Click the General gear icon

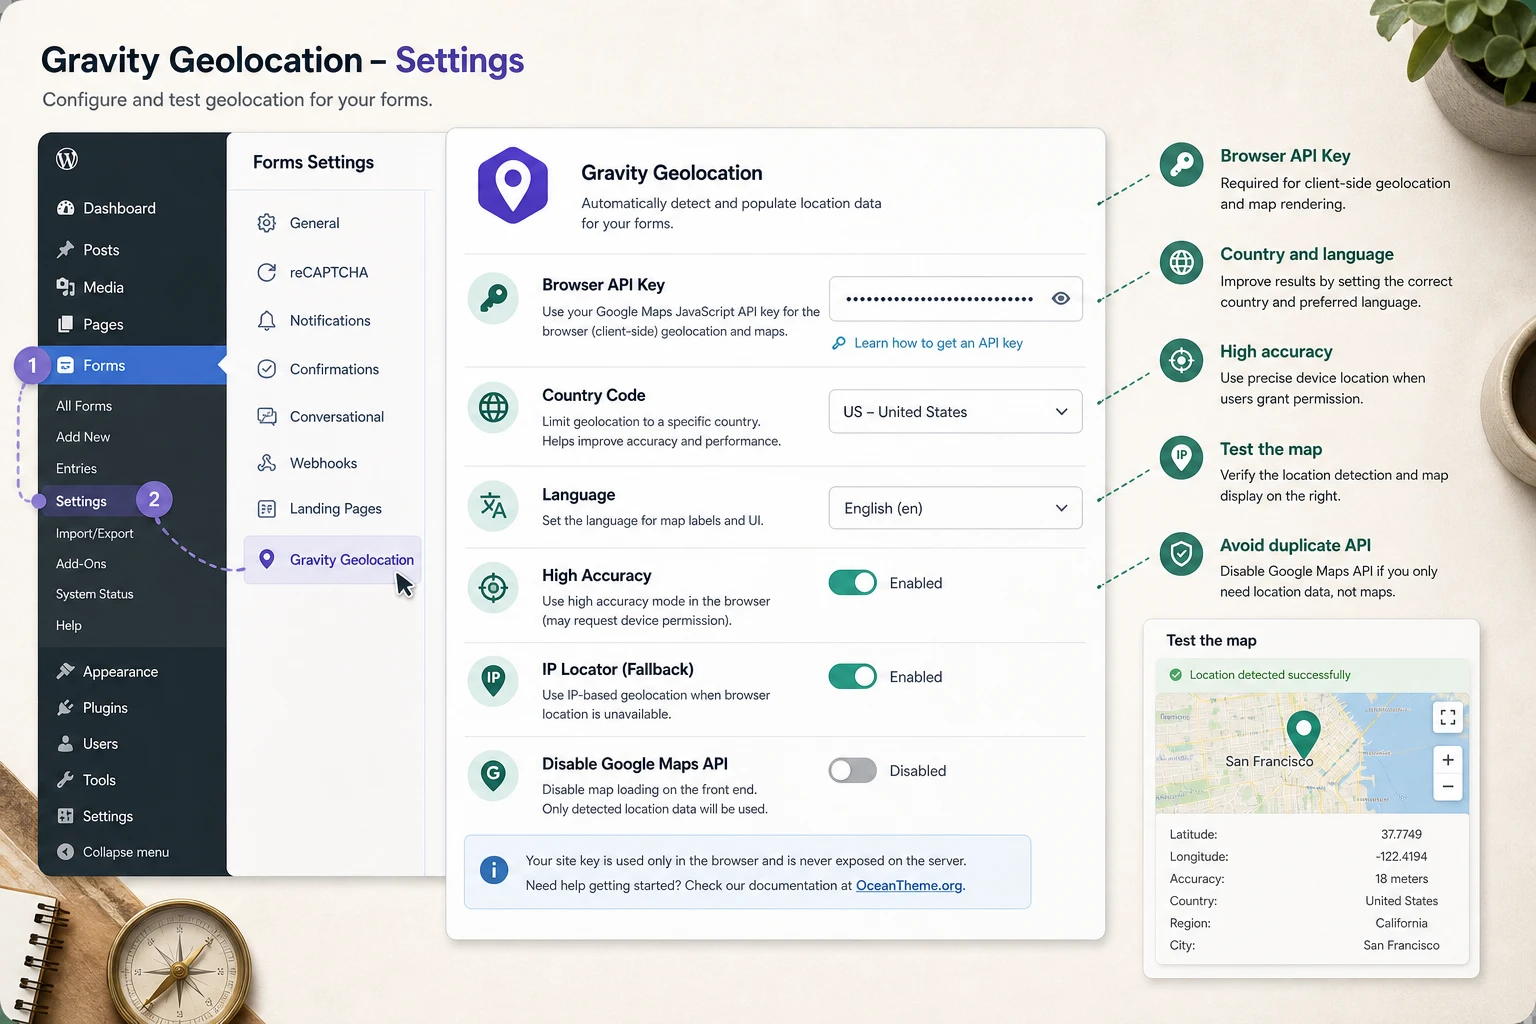tap(267, 223)
